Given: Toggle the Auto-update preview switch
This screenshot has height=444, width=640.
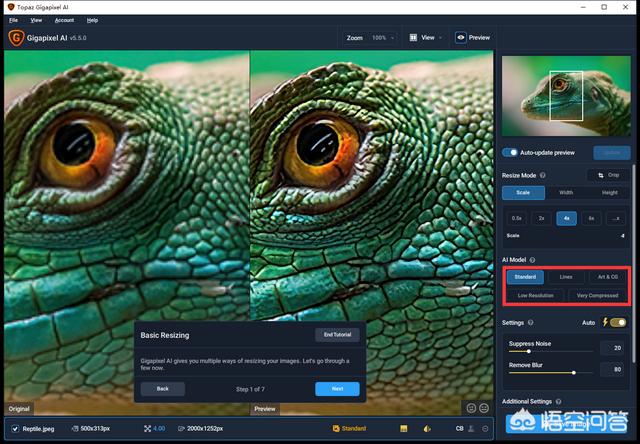Looking at the screenshot, I should 510,153.
